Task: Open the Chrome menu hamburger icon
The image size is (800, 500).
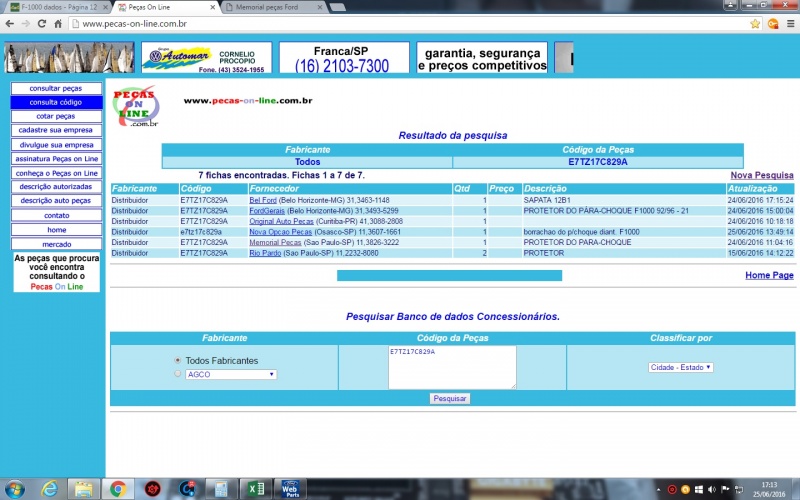Action: pos(790,23)
